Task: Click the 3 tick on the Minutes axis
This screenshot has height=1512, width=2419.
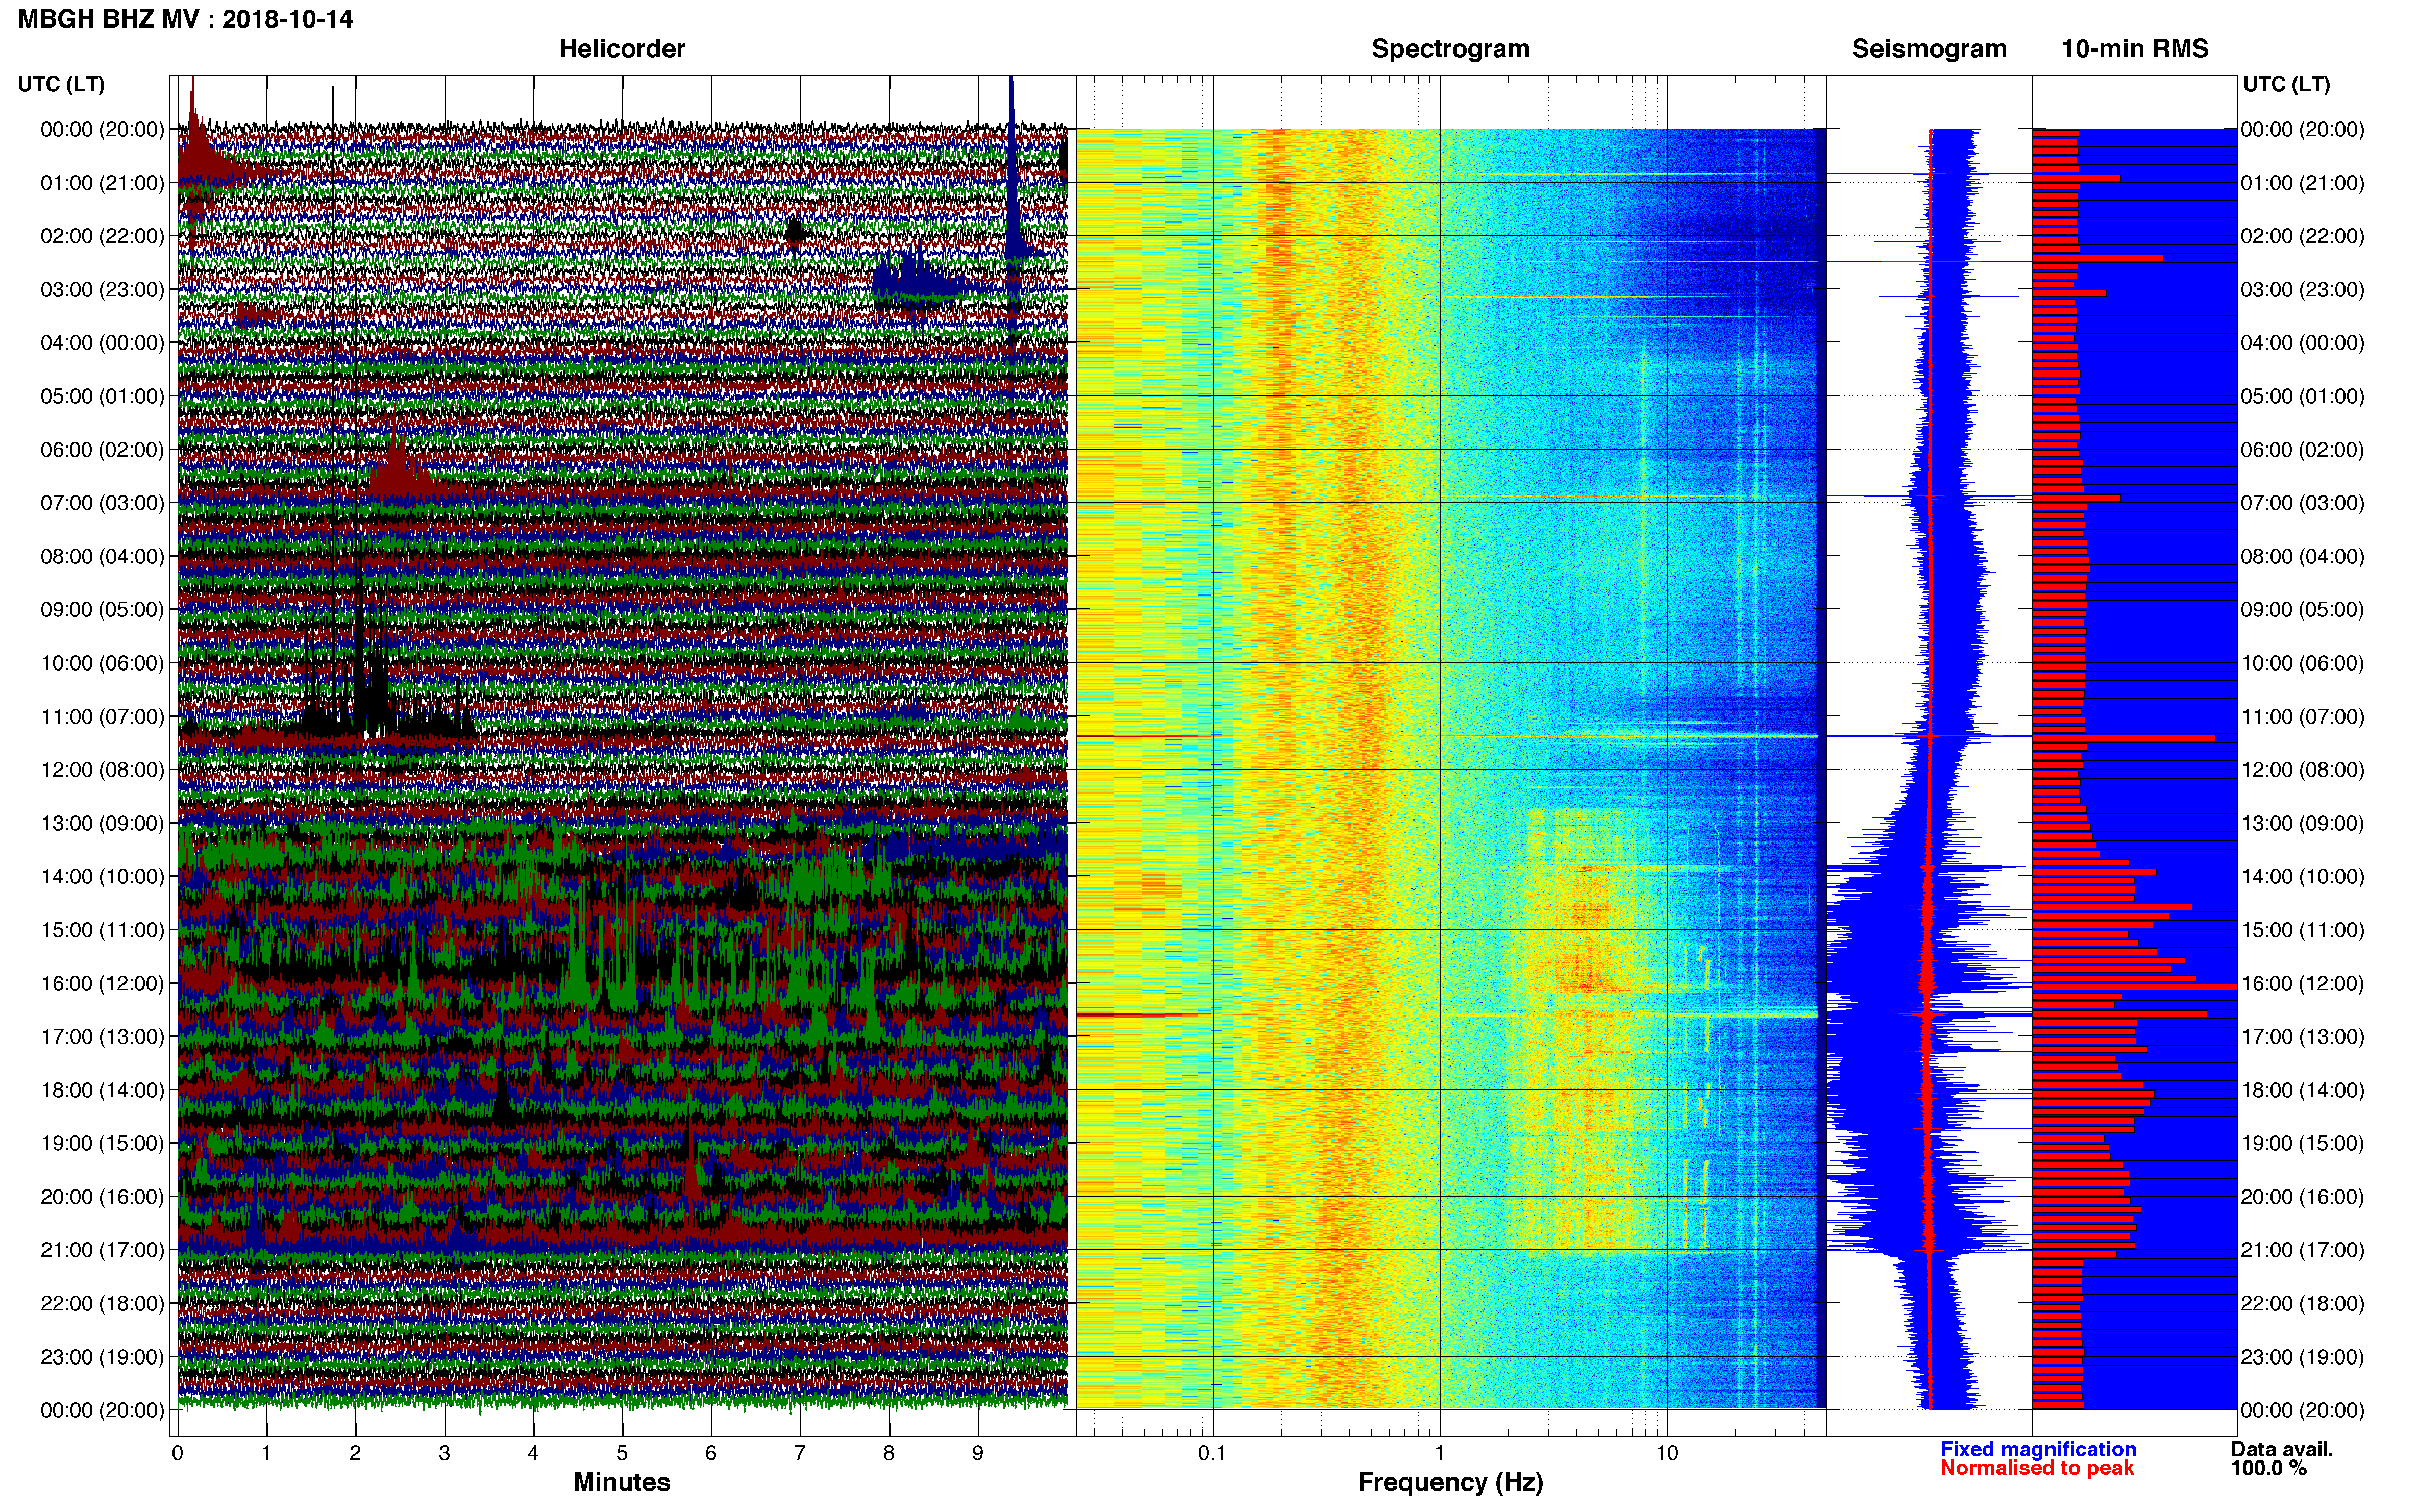Action: 444,1454
